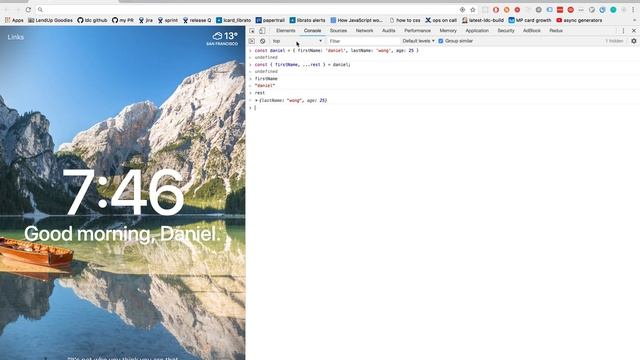Switch to the Security tab
The height and width of the screenshot is (360, 640).
(x=506, y=31)
